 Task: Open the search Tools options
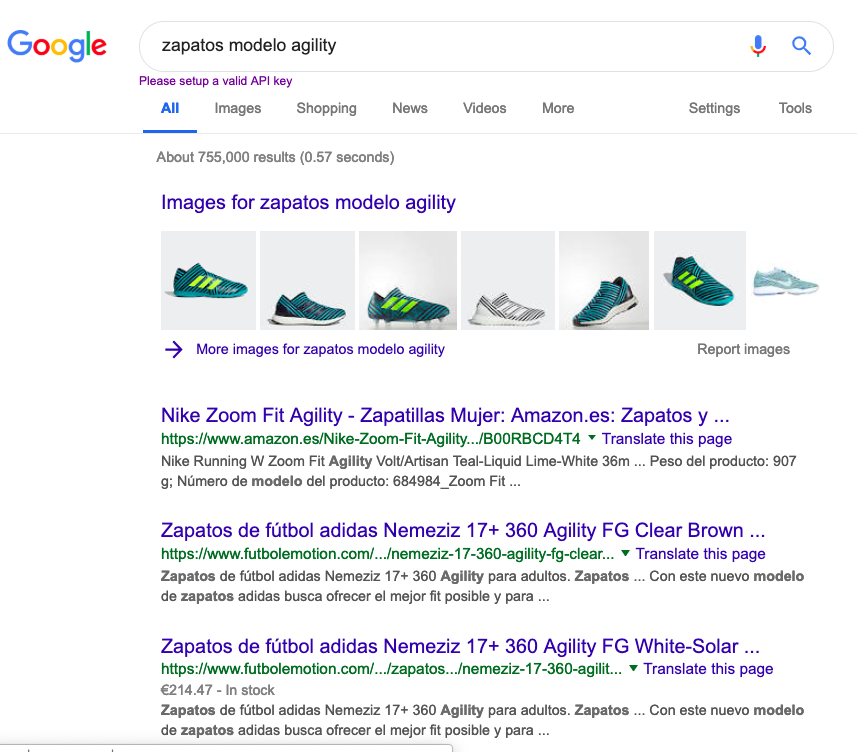(x=795, y=108)
